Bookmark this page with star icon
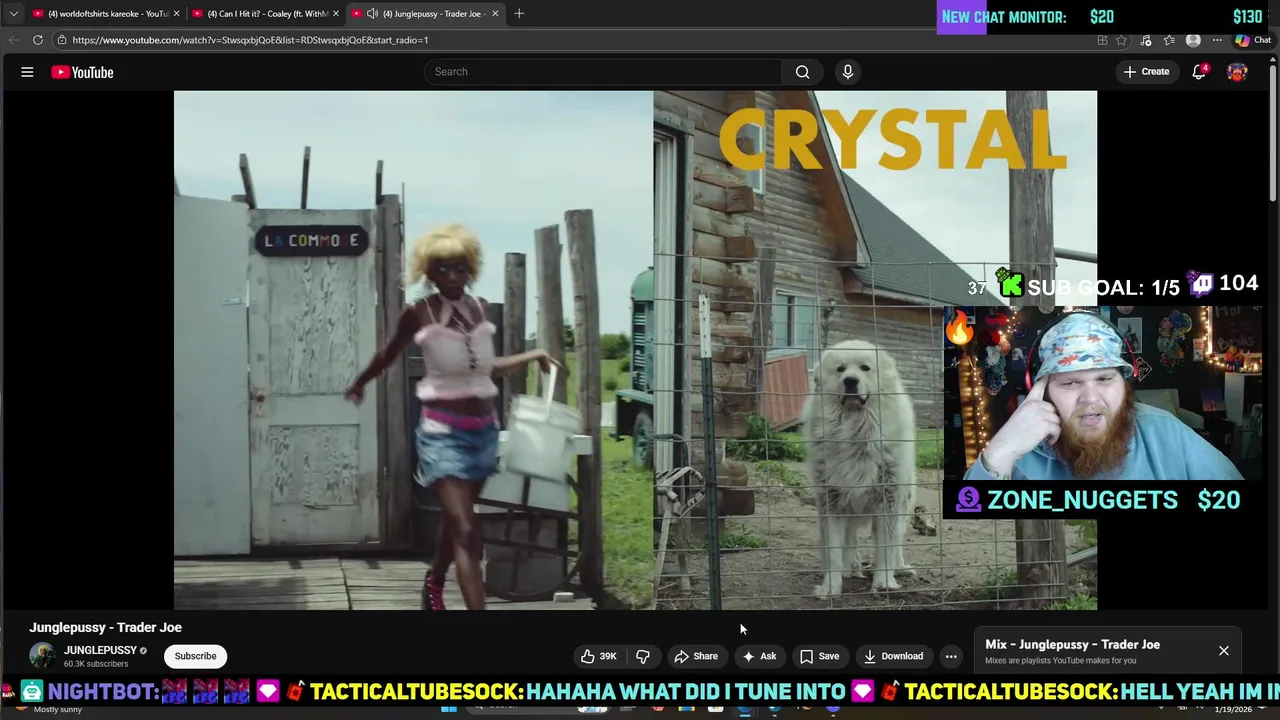1280x720 pixels. tap(1121, 40)
